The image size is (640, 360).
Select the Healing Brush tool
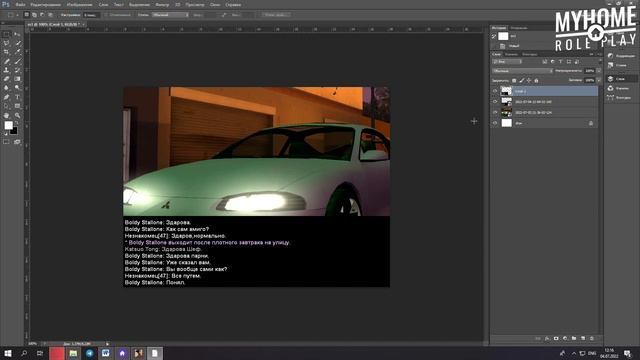(6, 61)
